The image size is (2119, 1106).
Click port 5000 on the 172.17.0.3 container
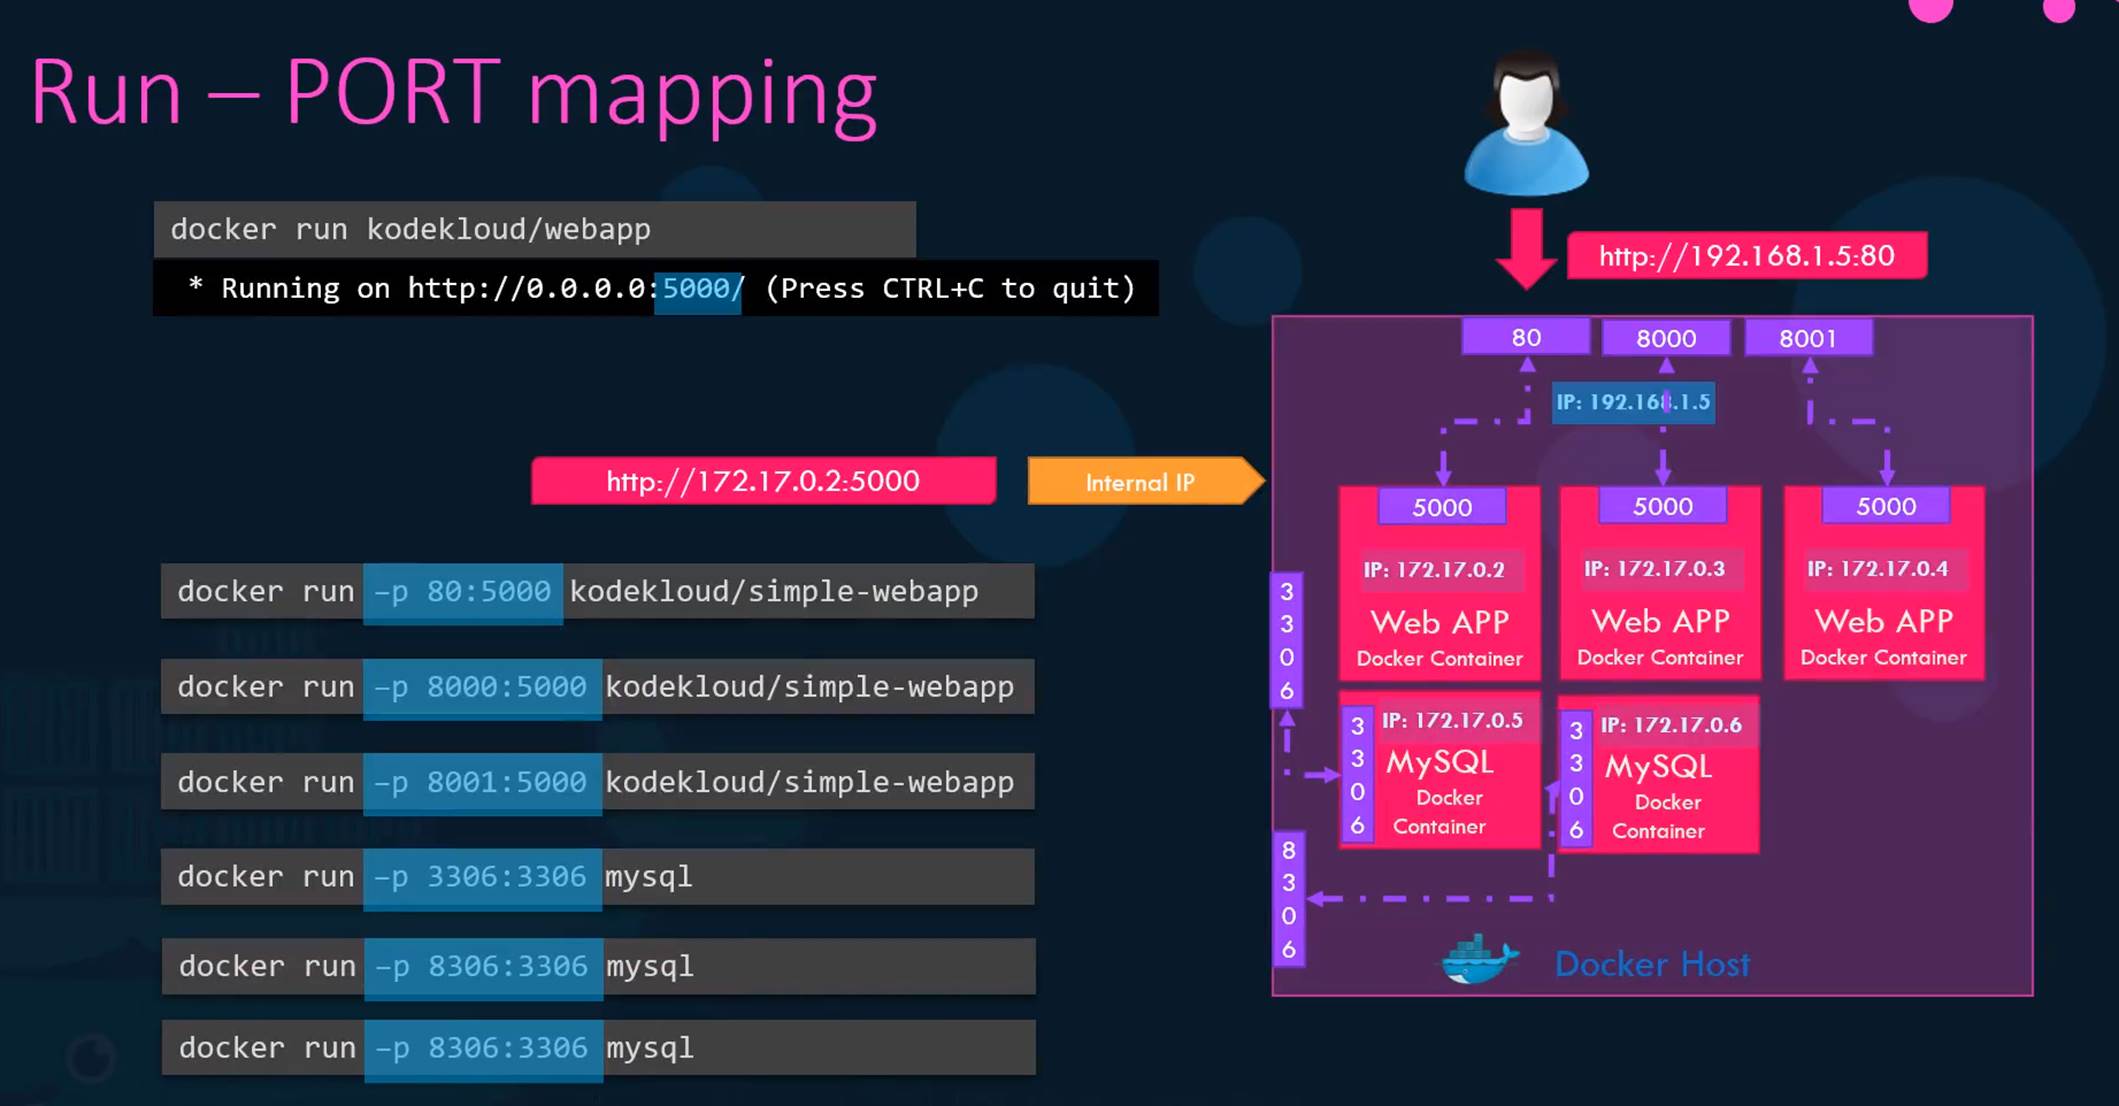[x=1663, y=506]
